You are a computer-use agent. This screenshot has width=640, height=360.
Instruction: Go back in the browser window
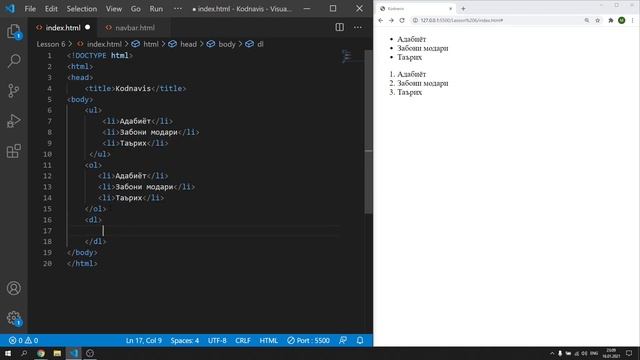[380, 20]
